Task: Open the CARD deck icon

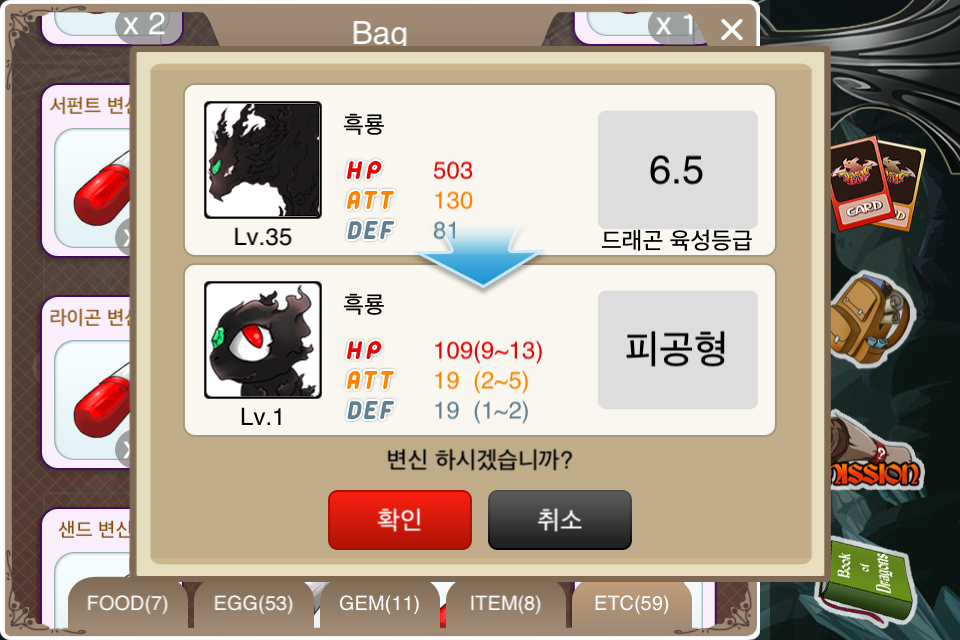Action: [x=877, y=184]
